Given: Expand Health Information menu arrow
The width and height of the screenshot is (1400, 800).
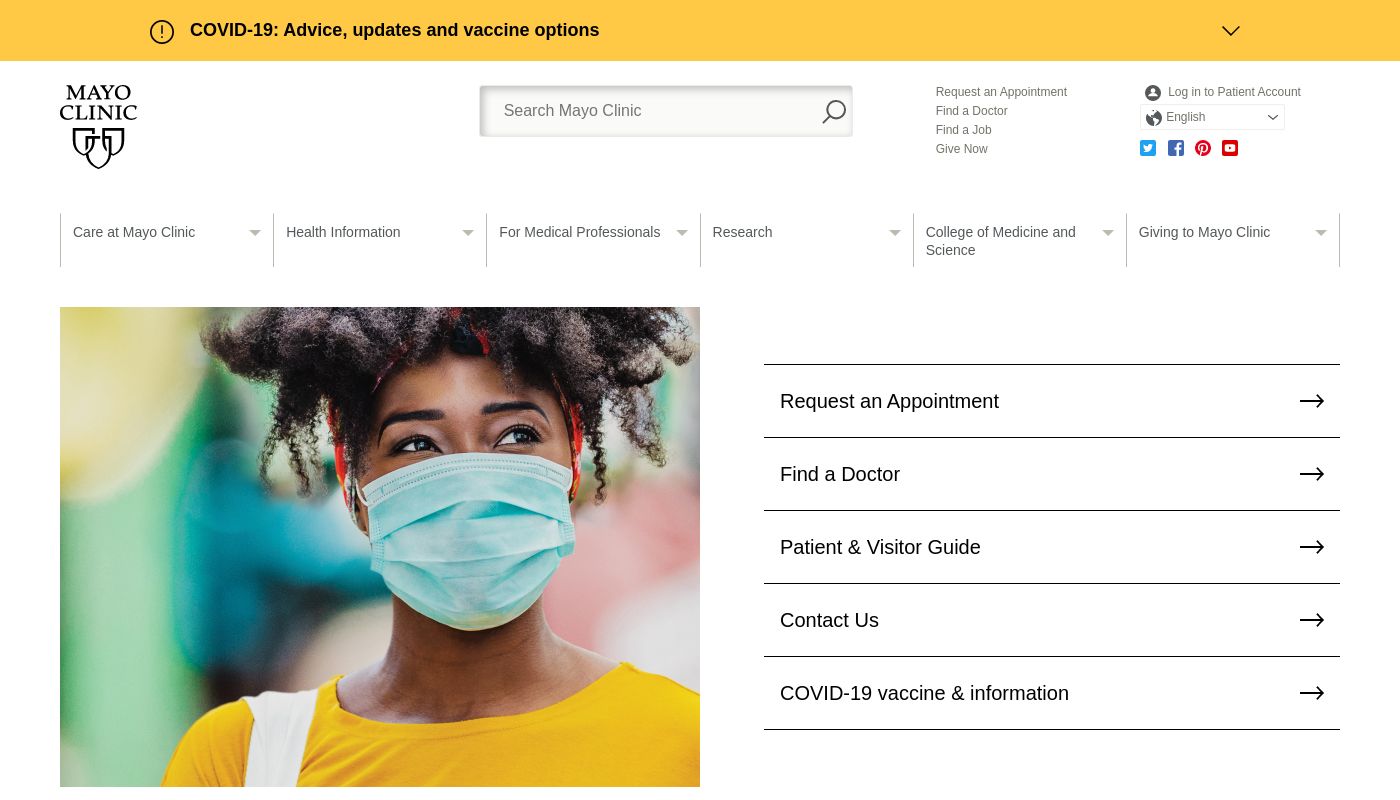Looking at the screenshot, I should [468, 233].
